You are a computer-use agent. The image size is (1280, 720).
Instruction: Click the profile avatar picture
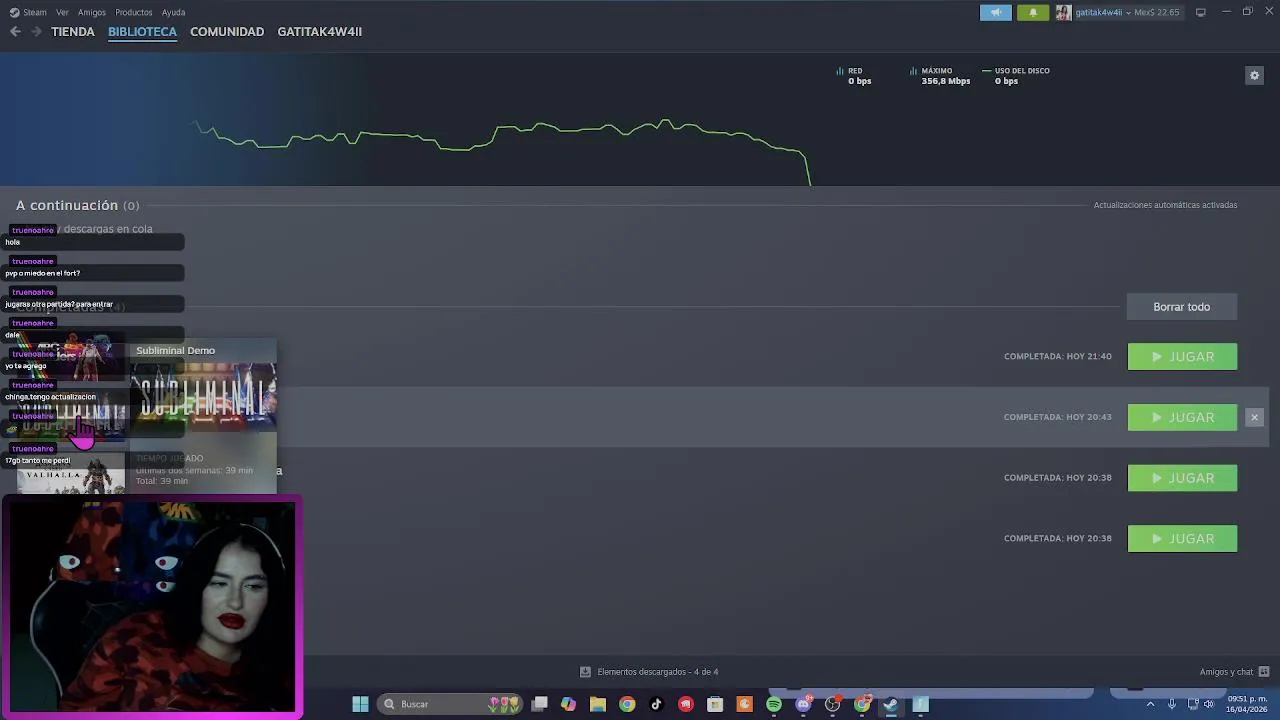click(x=1063, y=12)
